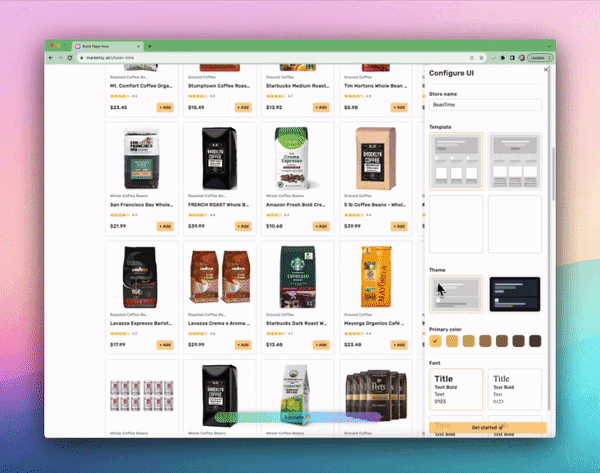The width and height of the screenshot is (600, 473).
Task: Toggle the browser side panel icon
Action: point(512,58)
